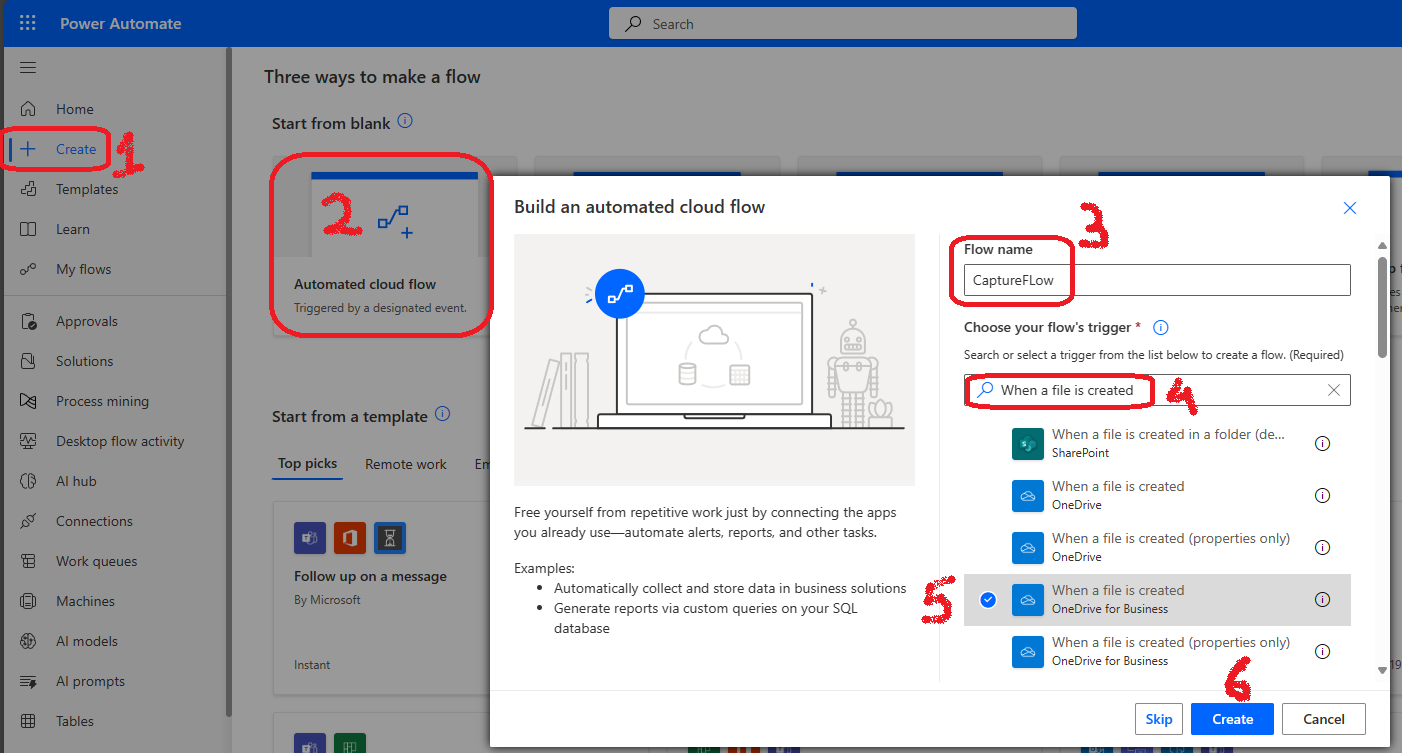Image resolution: width=1402 pixels, height=753 pixels.
Task: Open the Automated cloud flow card
Action: 382,246
